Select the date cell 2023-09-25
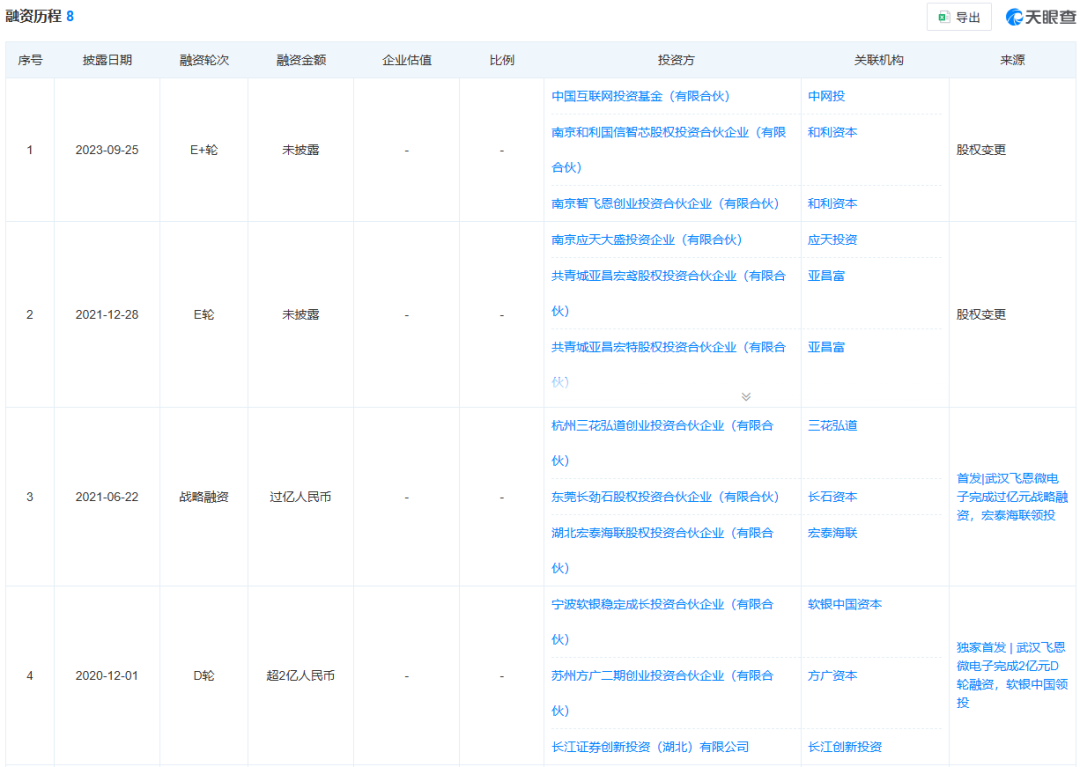This screenshot has height=767, width=1080. 107,150
